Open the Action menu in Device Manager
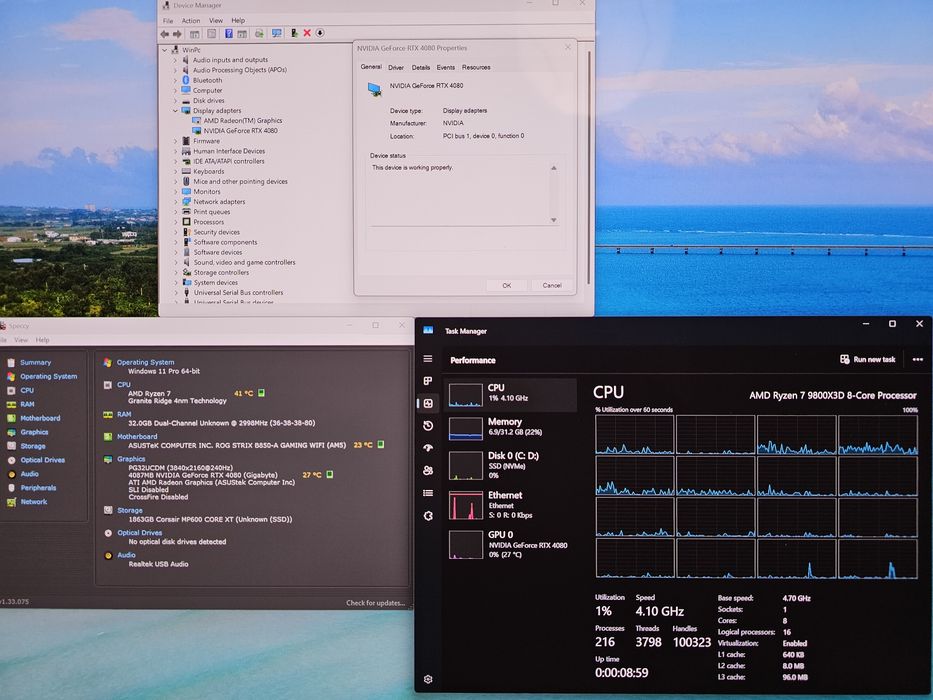Image resolution: width=933 pixels, height=700 pixels. pyautogui.click(x=190, y=21)
